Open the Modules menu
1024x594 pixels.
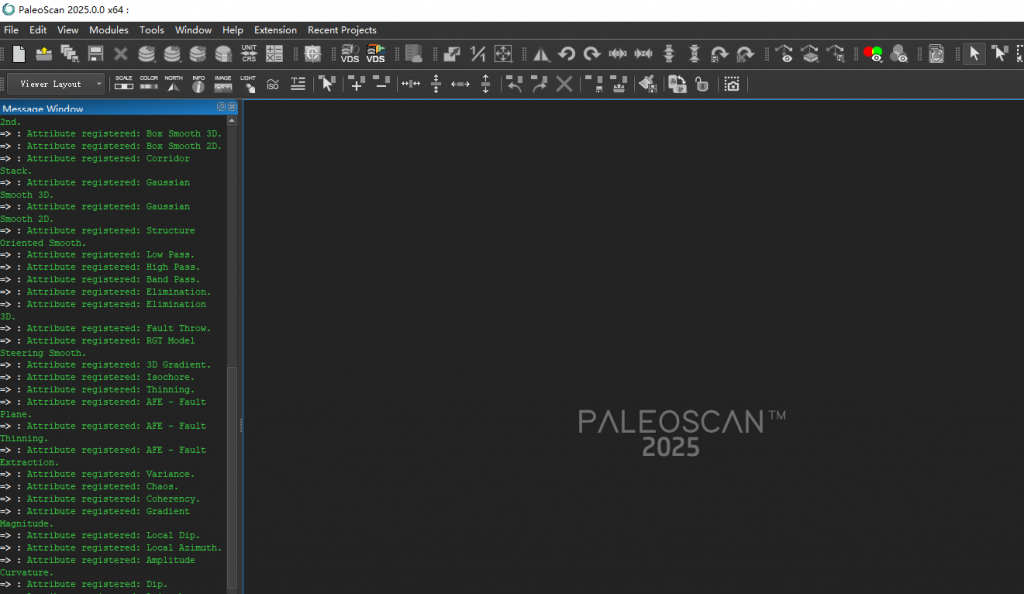tap(109, 30)
